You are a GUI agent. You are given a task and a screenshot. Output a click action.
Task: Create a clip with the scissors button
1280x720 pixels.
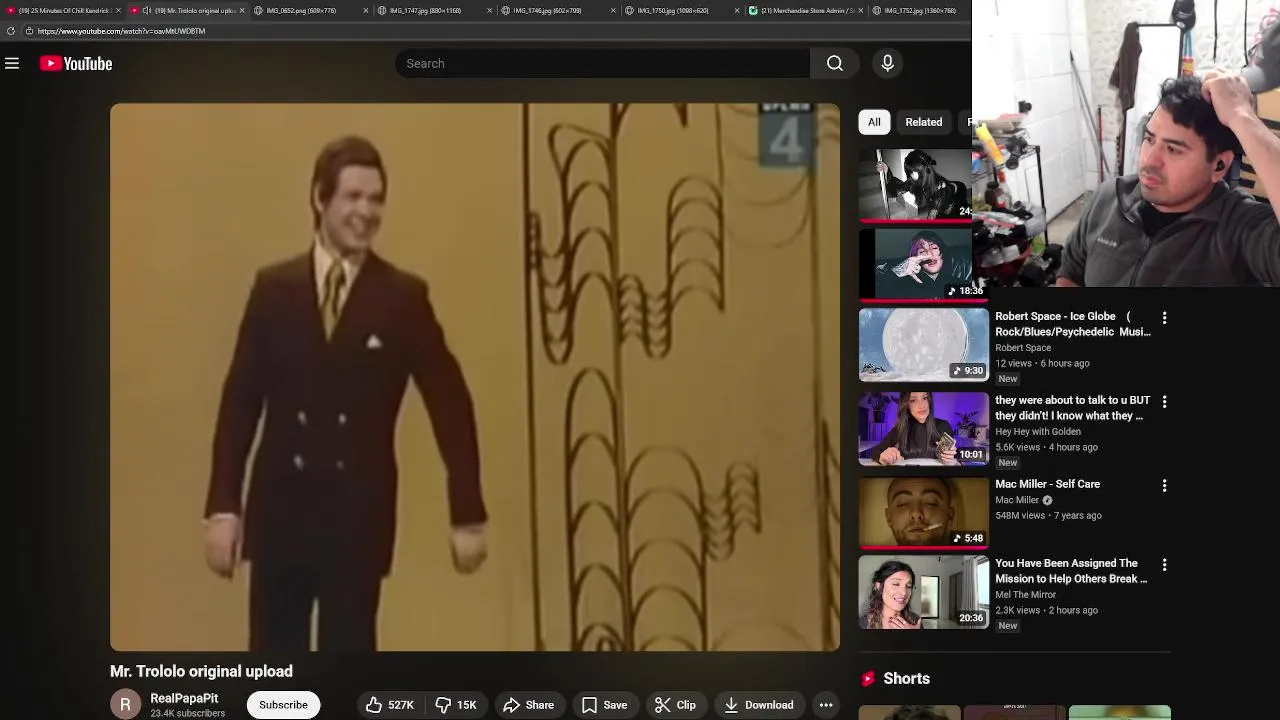point(675,705)
